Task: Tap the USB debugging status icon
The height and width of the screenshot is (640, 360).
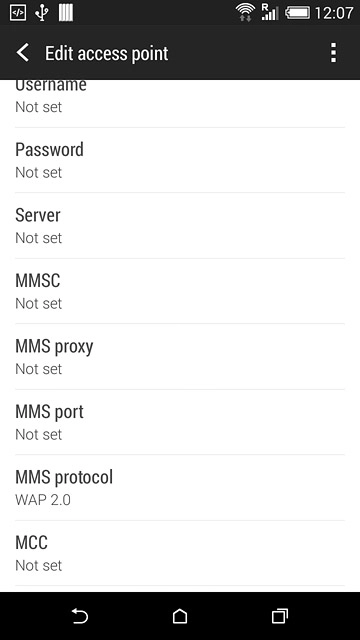Action: click(x=18, y=13)
